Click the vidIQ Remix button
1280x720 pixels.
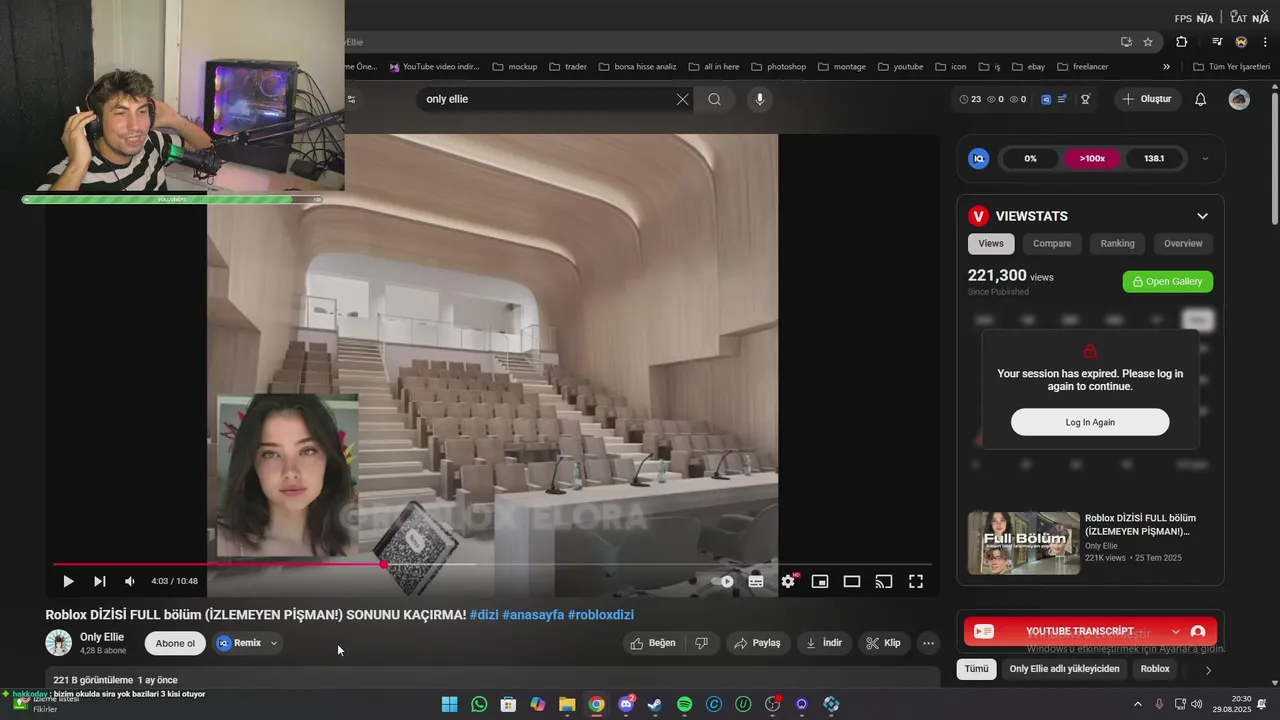click(x=239, y=643)
